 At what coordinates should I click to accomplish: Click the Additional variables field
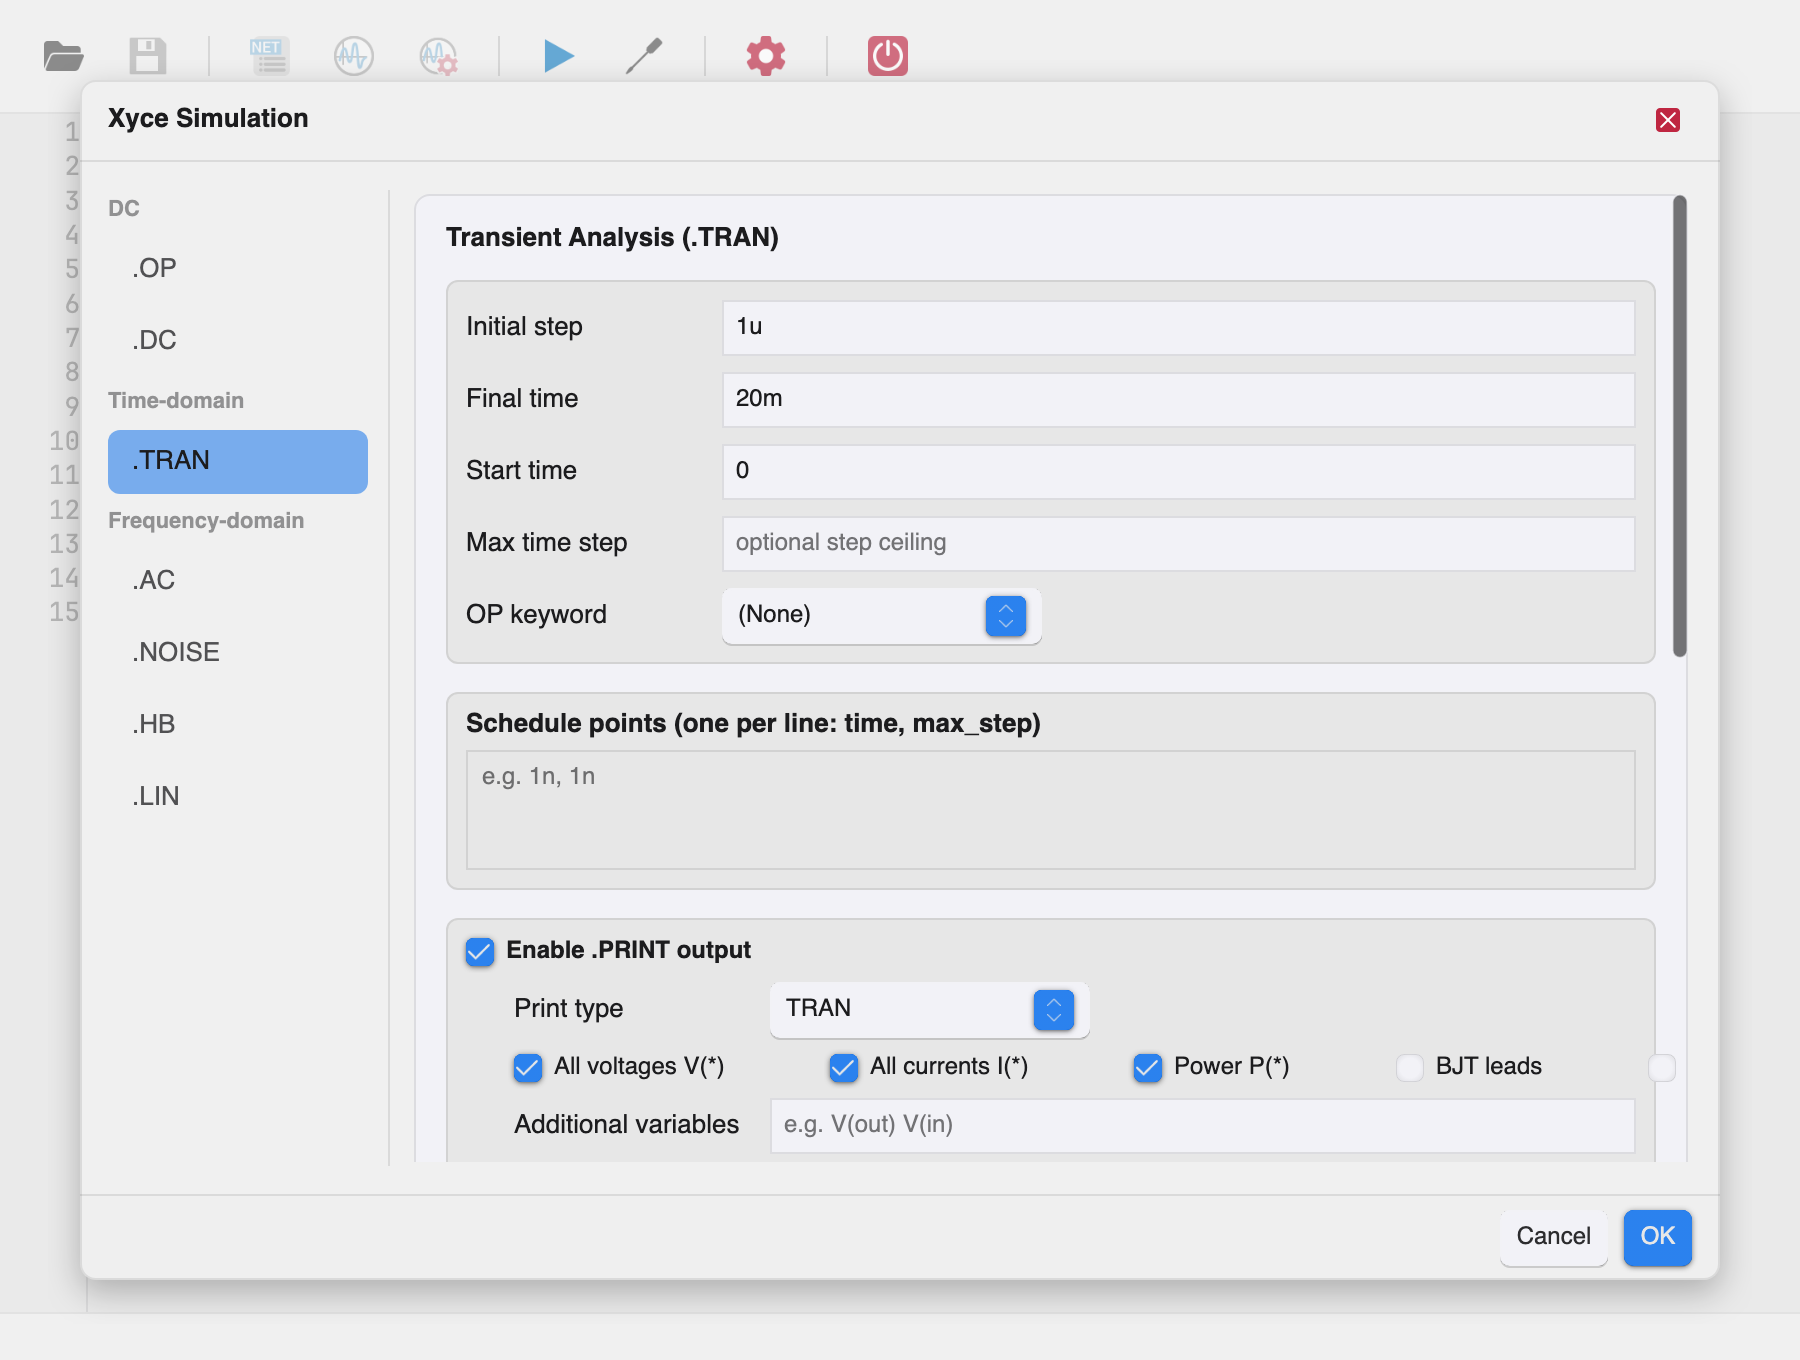click(1202, 1125)
